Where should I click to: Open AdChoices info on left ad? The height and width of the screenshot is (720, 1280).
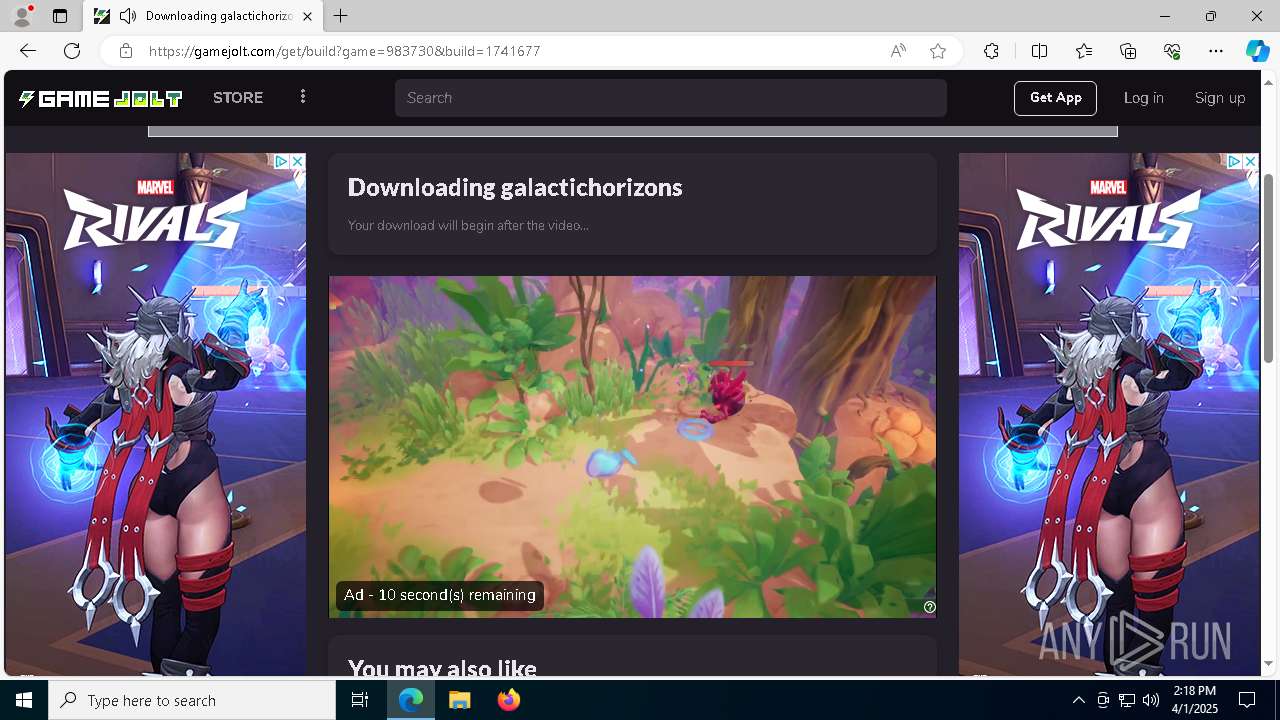coord(282,161)
